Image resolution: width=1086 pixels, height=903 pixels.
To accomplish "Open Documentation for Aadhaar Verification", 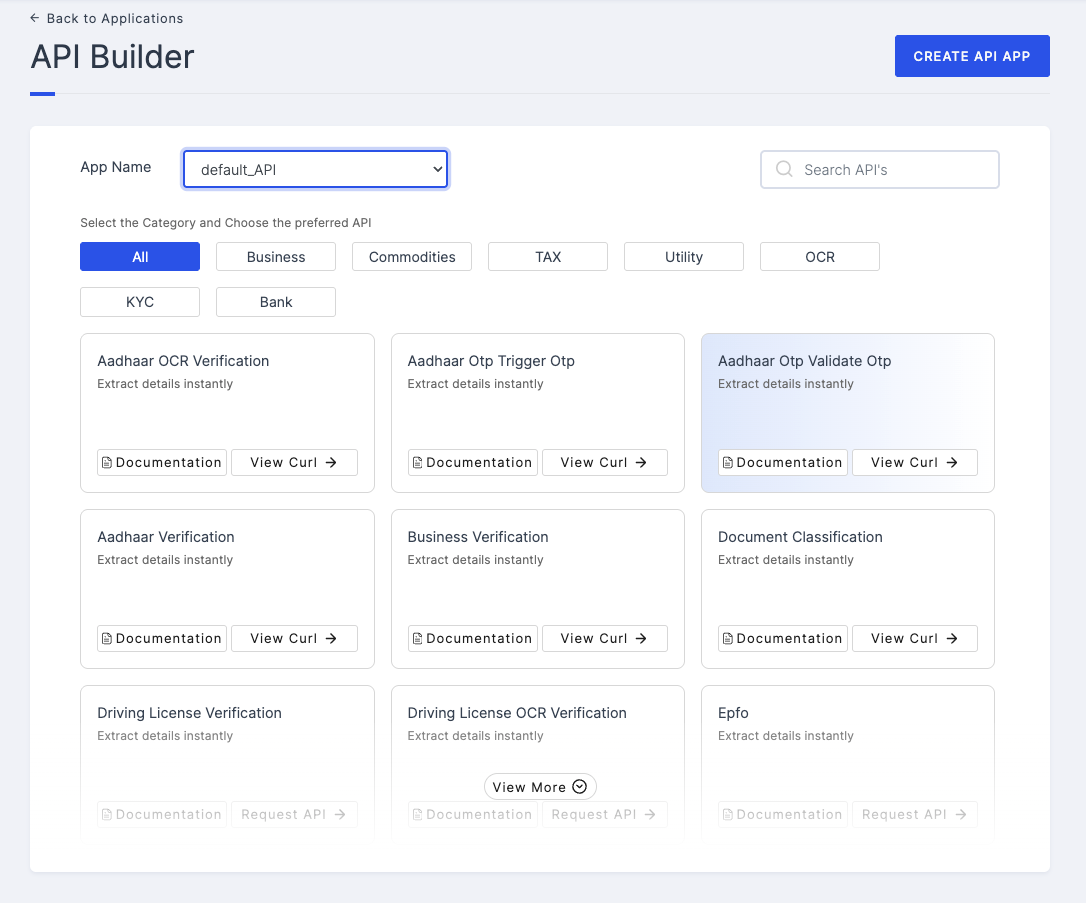I will click(162, 639).
